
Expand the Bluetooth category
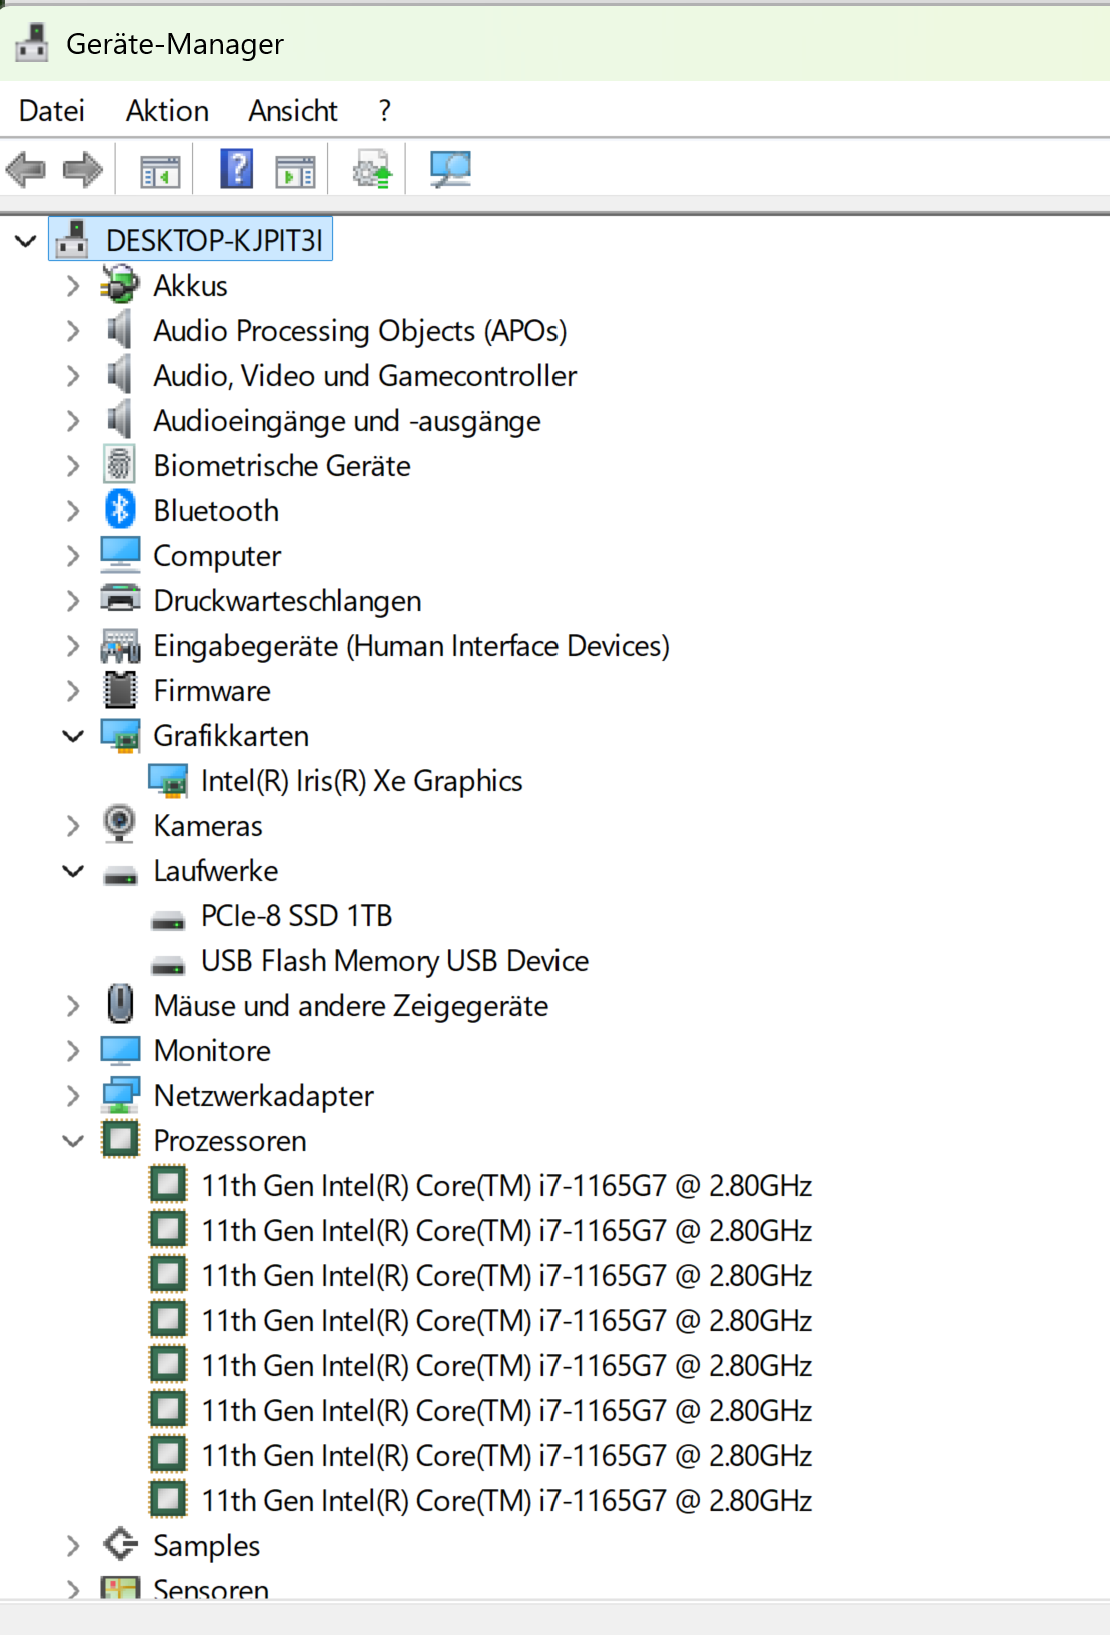click(72, 511)
